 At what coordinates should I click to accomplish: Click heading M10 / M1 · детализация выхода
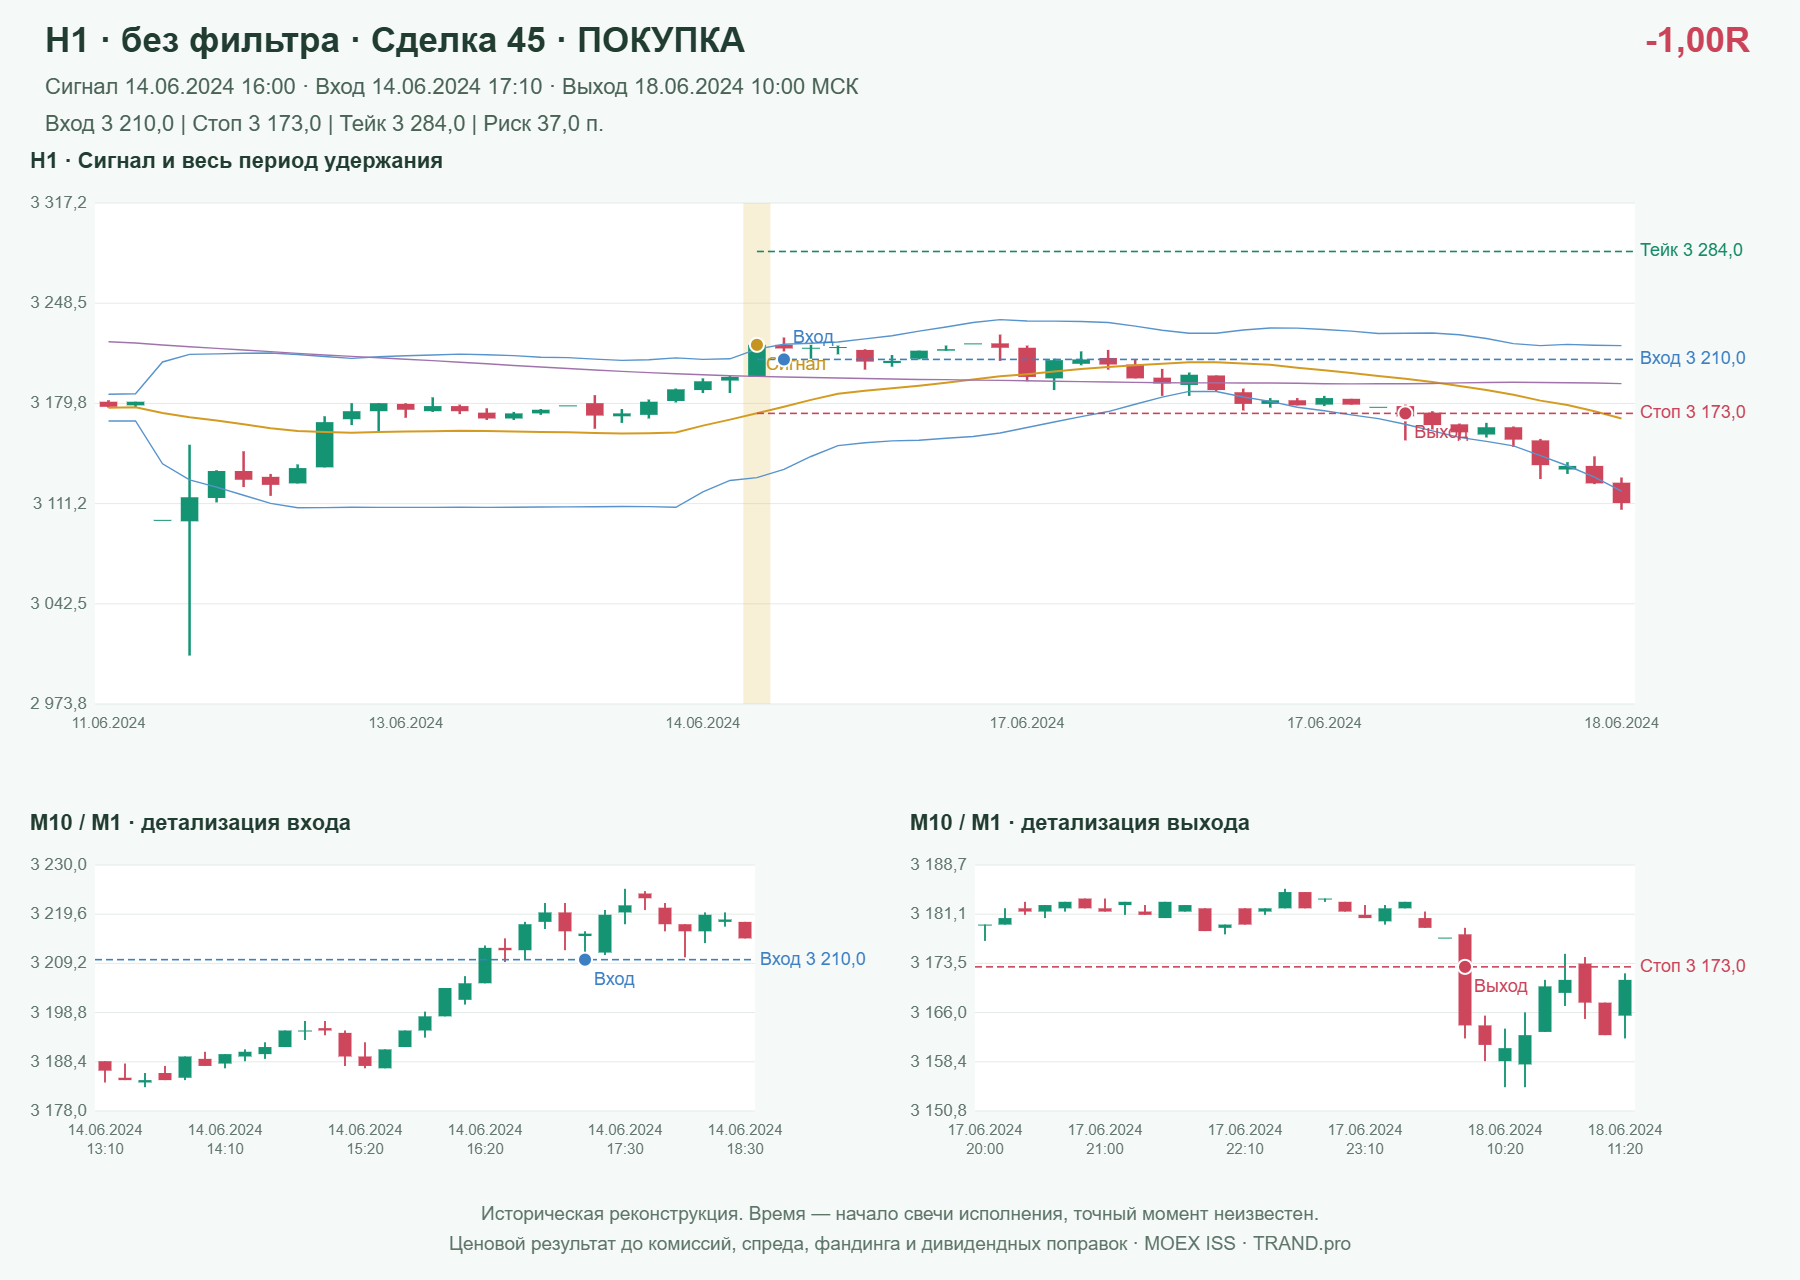pos(1080,823)
